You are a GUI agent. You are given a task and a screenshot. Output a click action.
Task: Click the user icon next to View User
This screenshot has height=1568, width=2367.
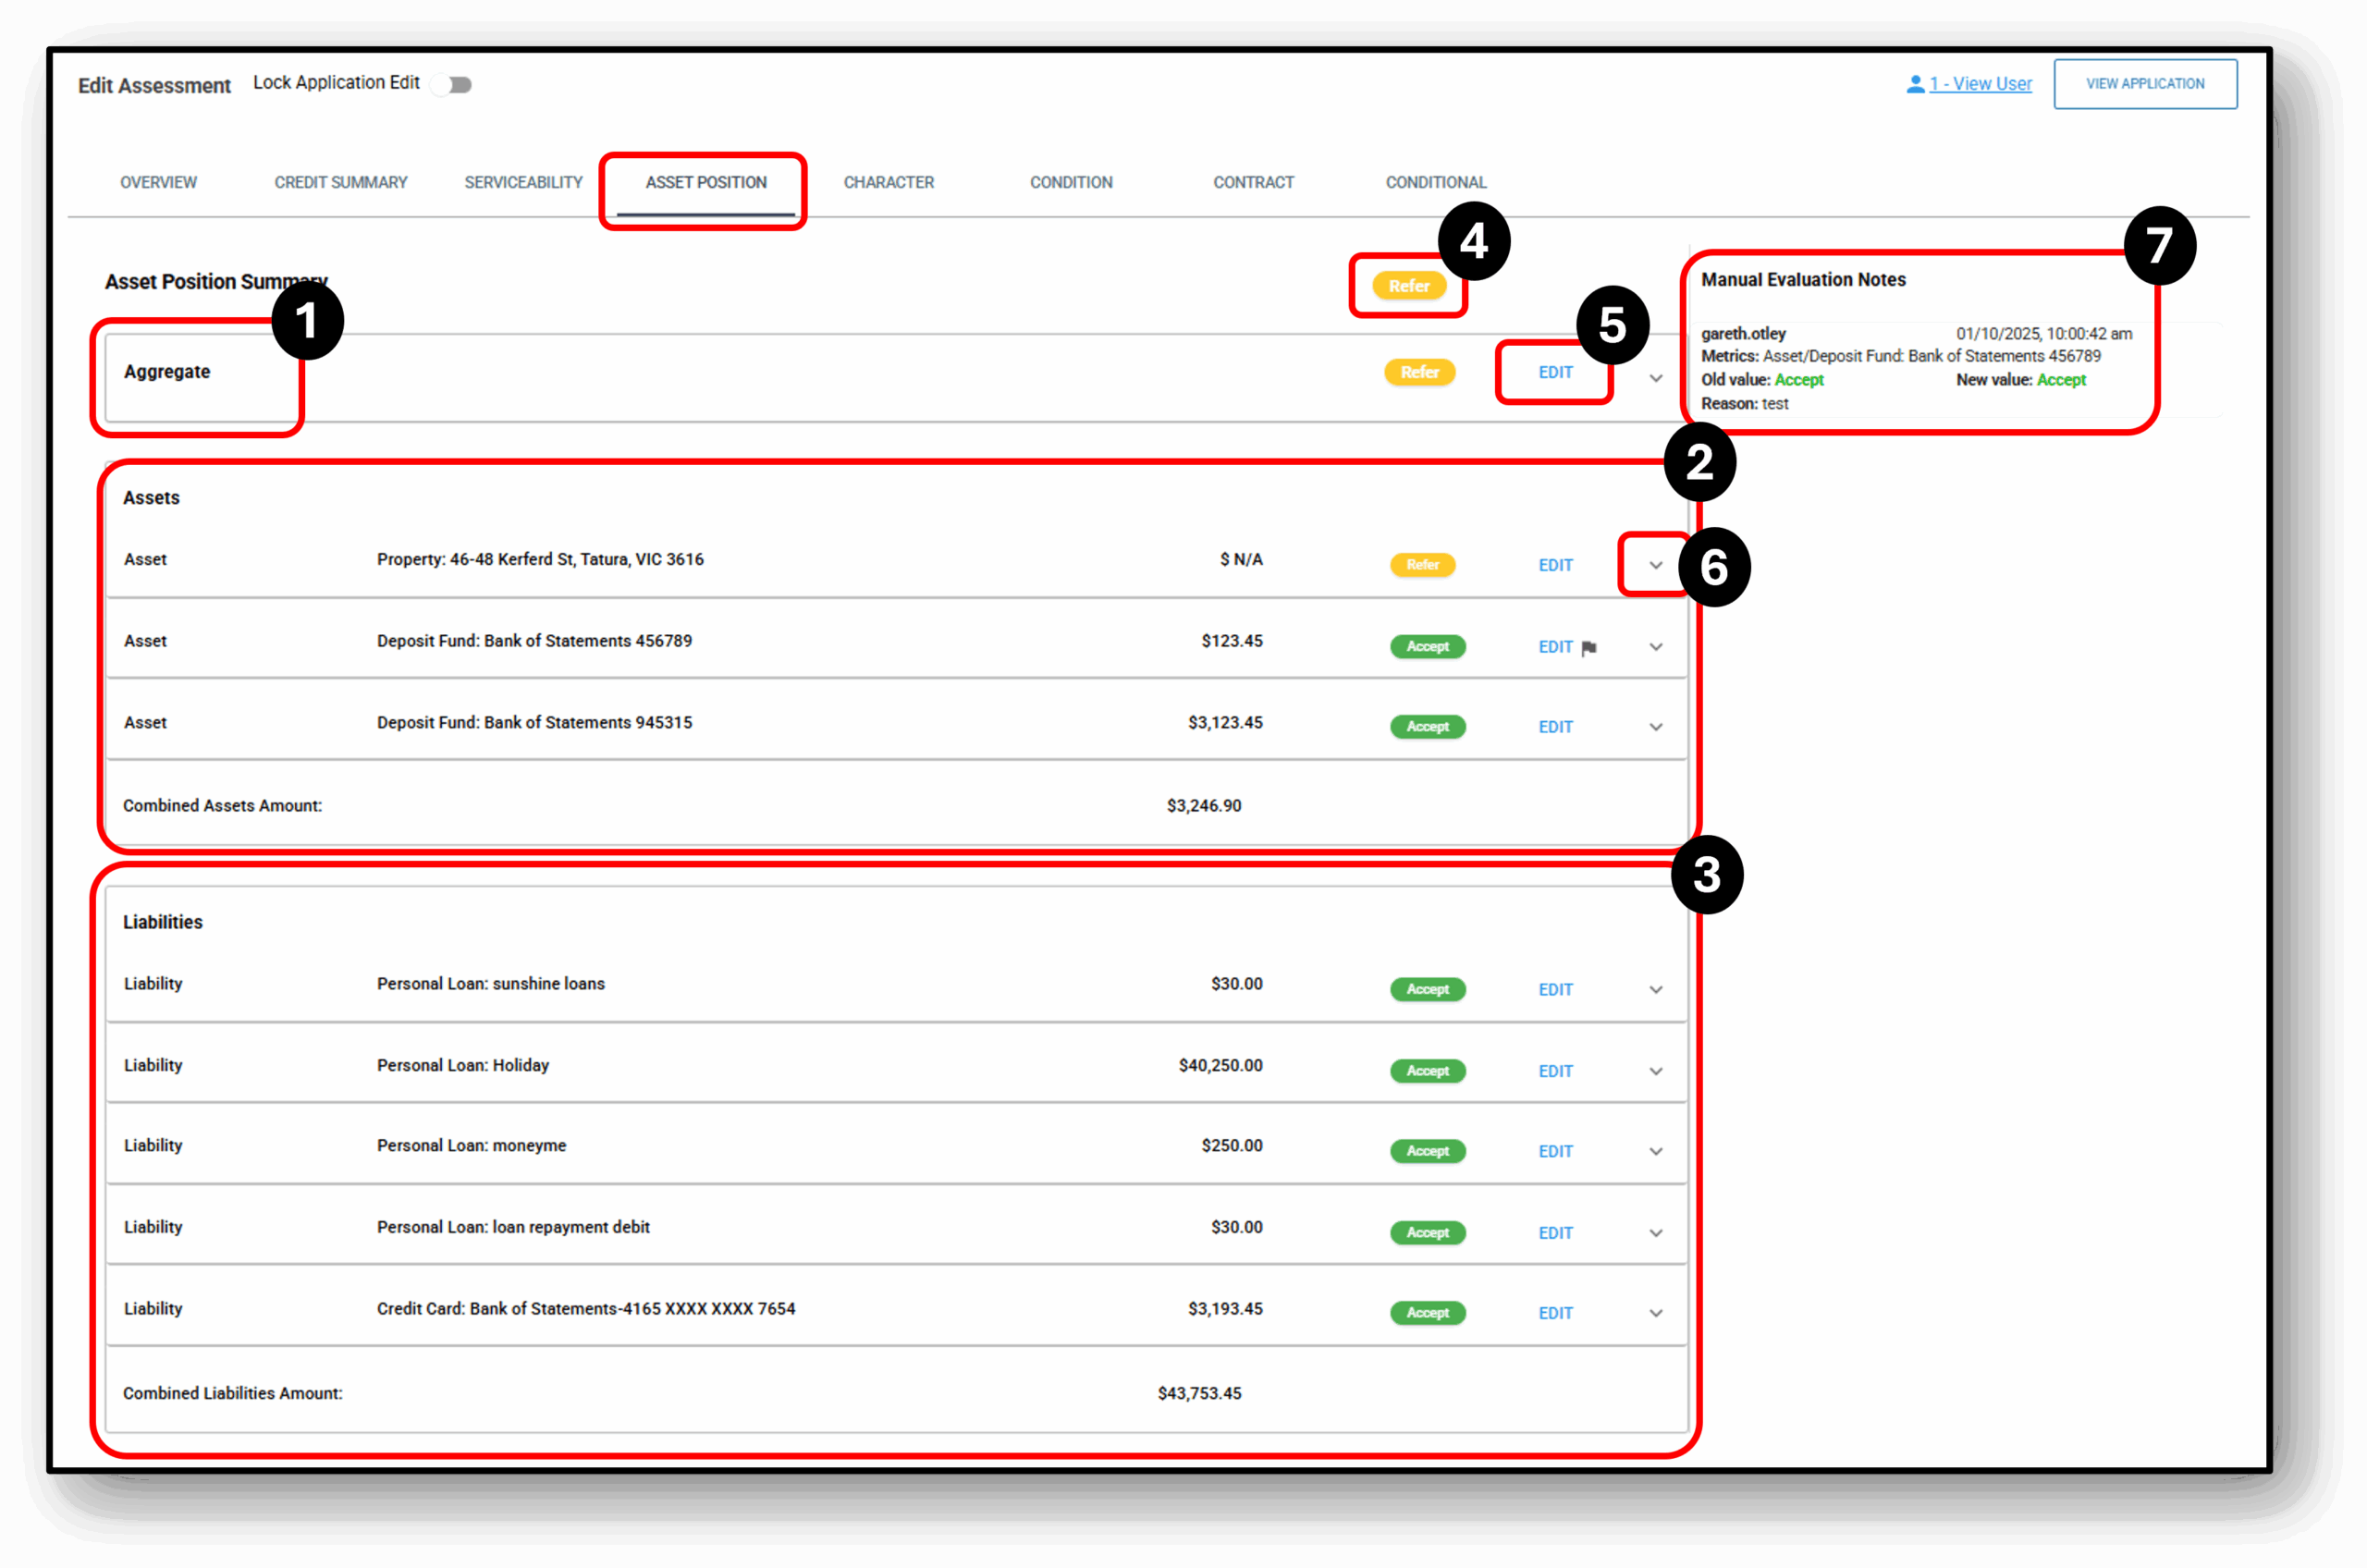click(x=1915, y=84)
